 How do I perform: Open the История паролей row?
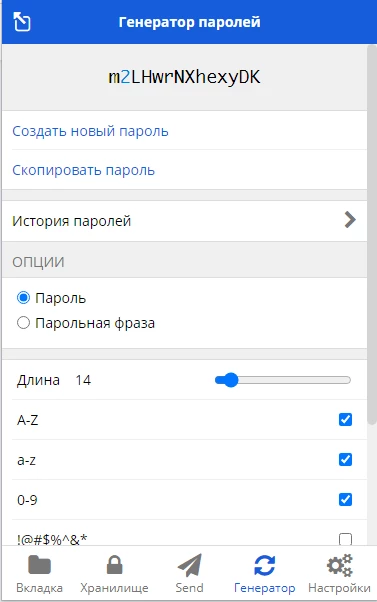(x=185, y=221)
